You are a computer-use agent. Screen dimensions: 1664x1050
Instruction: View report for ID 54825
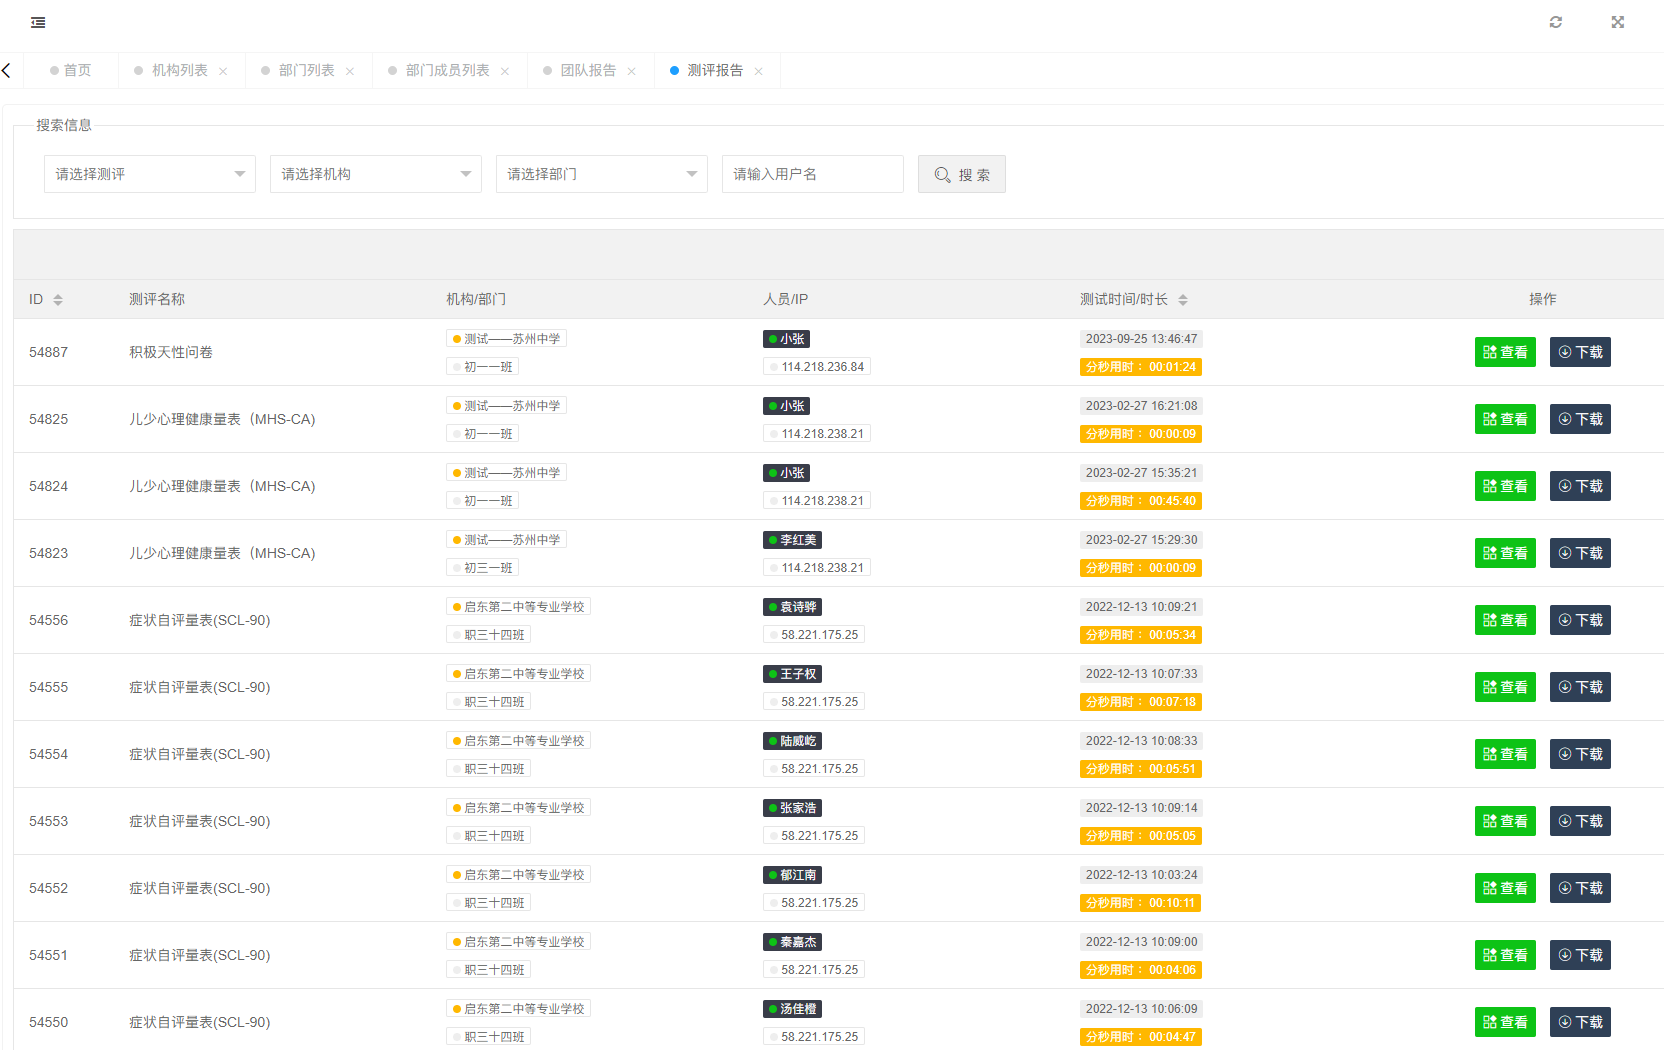click(1505, 419)
